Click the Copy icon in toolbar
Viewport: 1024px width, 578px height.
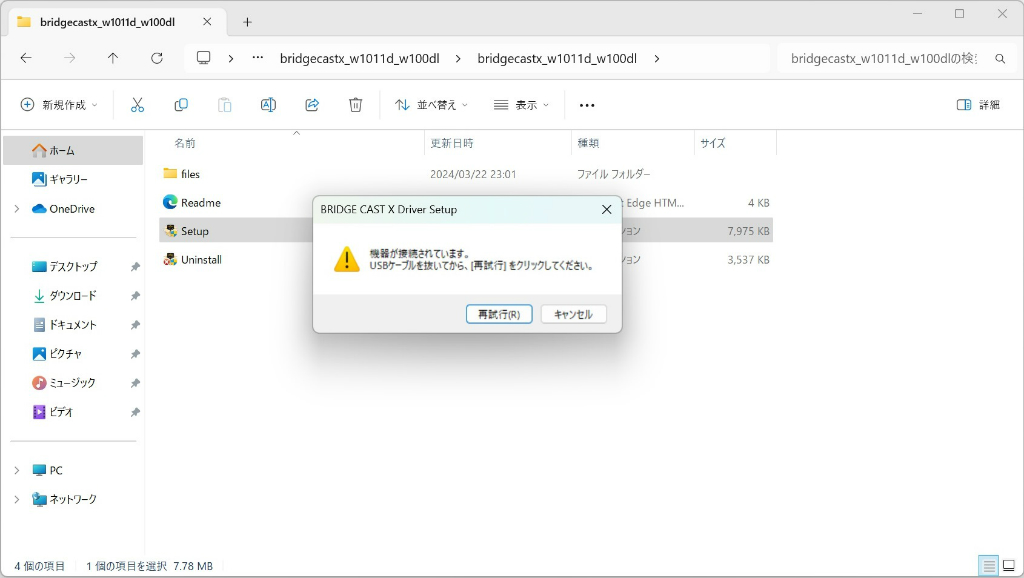[181, 105]
